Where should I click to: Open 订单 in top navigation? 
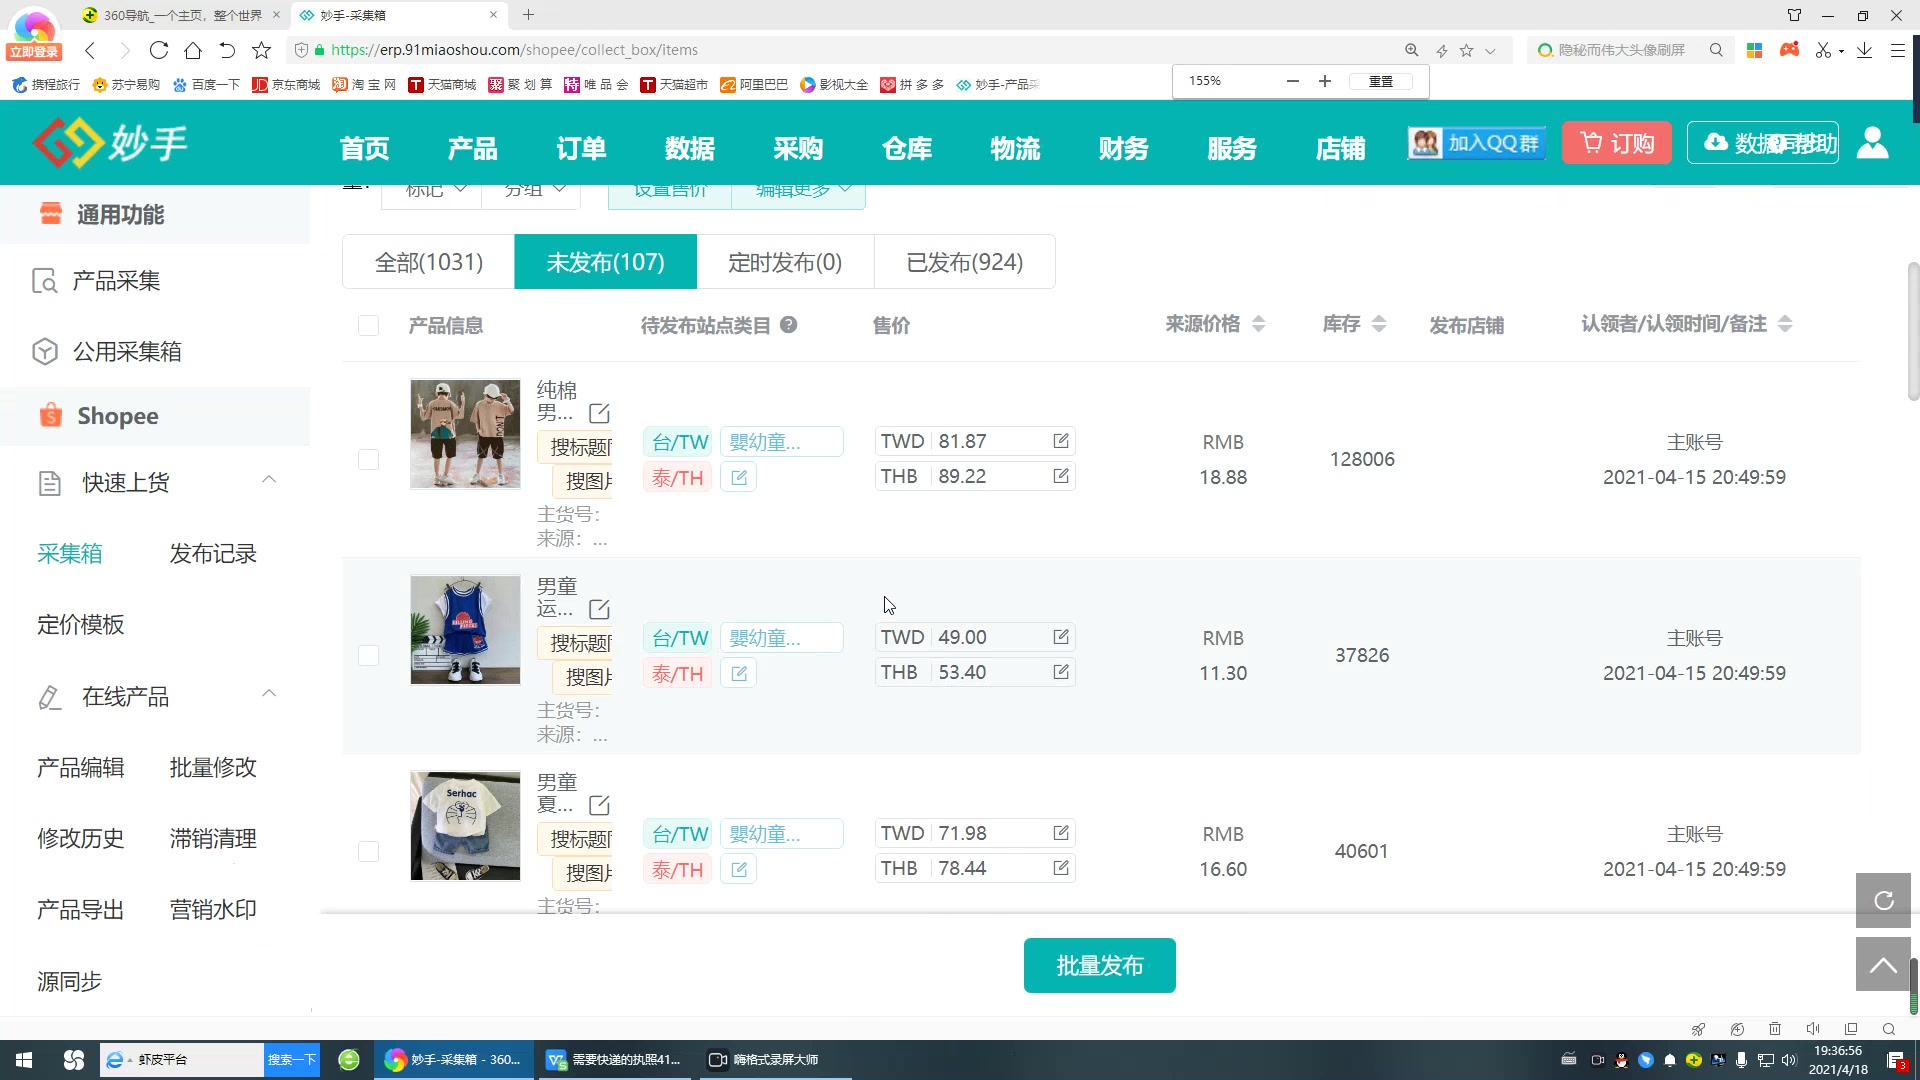point(581,148)
